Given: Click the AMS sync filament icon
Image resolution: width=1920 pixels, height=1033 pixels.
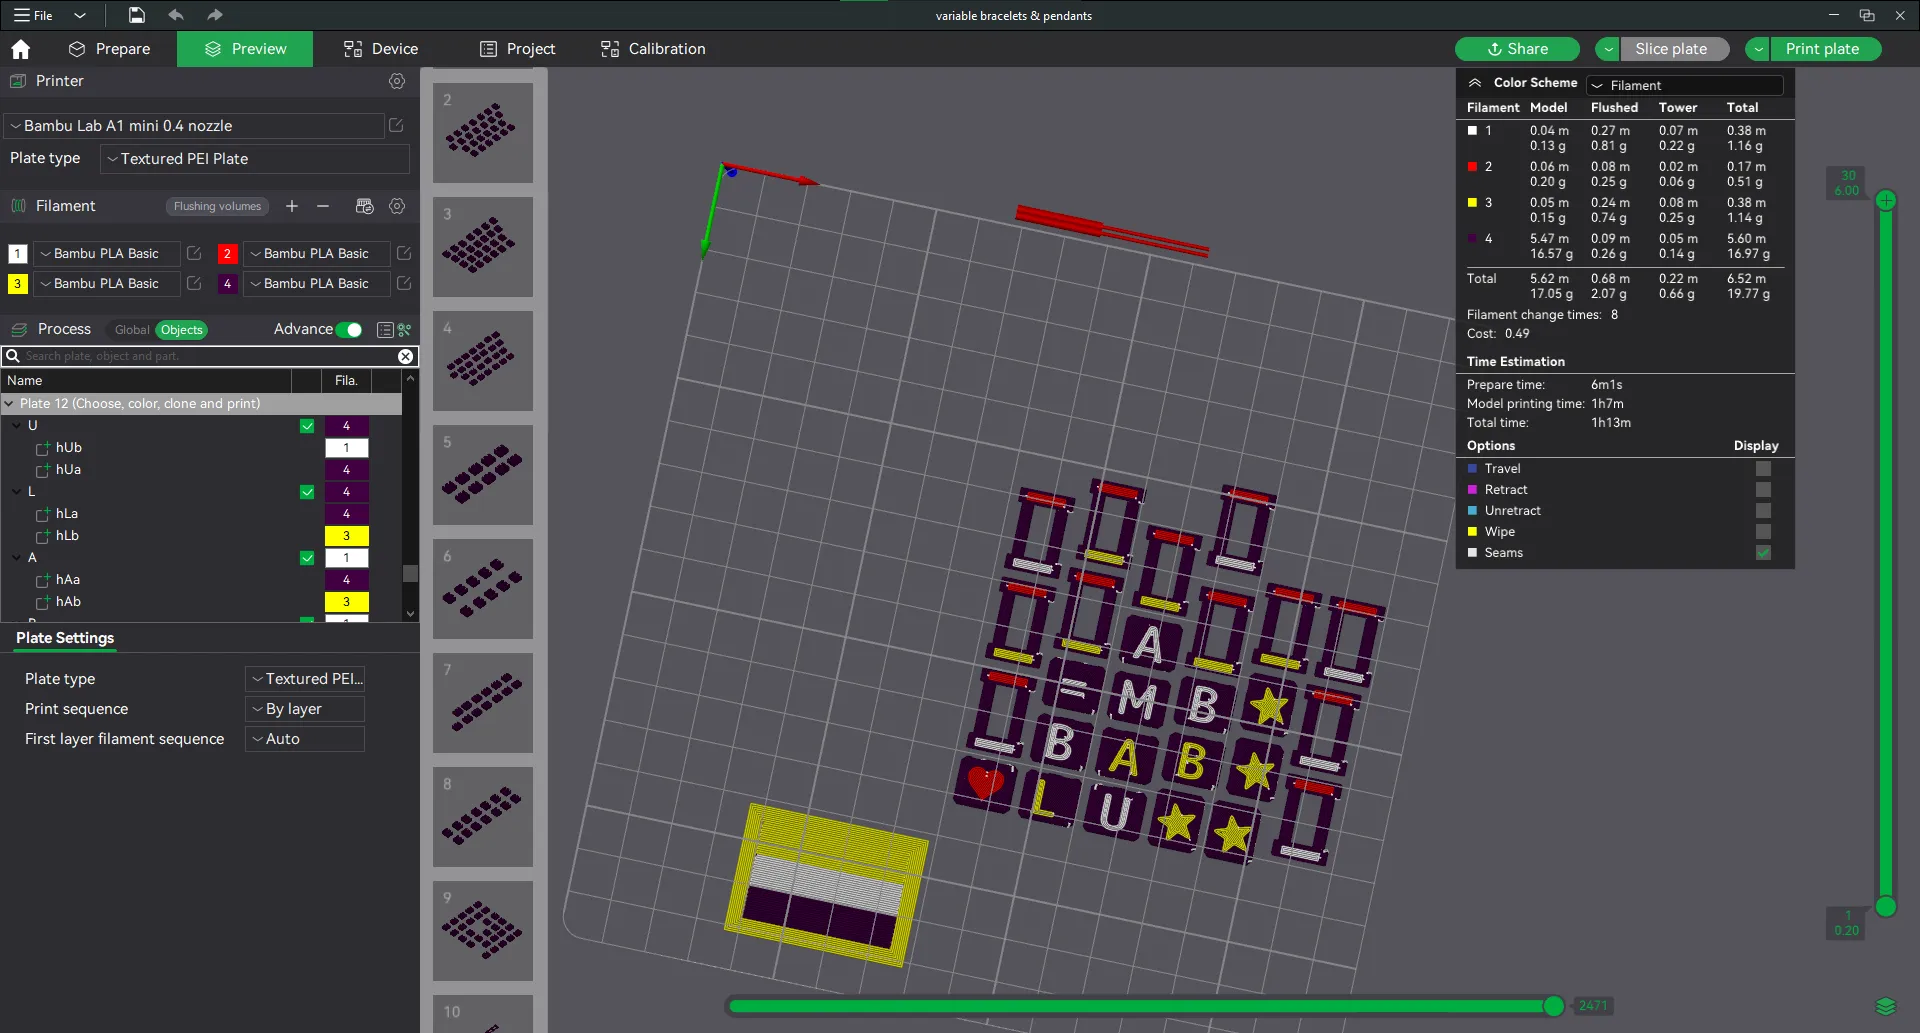Looking at the screenshot, I should pos(364,206).
